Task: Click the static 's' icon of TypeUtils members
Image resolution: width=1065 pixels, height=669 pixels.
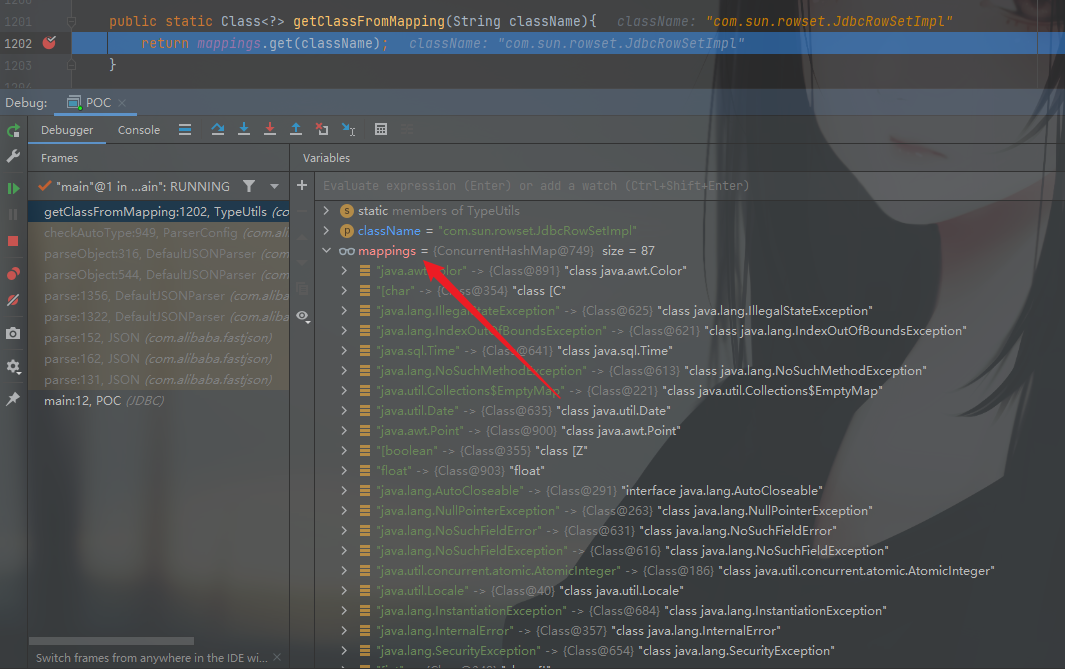Action: (346, 211)
